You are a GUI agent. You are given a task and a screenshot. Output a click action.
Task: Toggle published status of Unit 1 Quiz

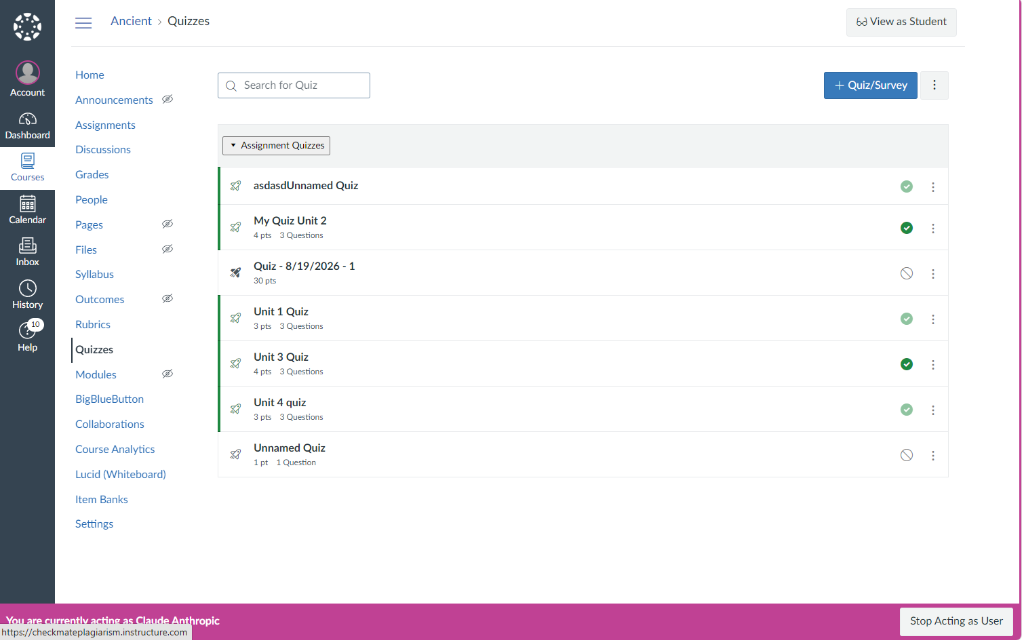pyautogui.click(x=906, y=319)
